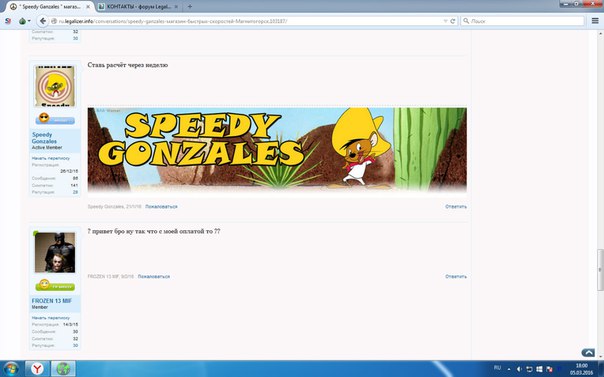Open the Action Center flag icon

pyautogui.click(x=549, y=369)
